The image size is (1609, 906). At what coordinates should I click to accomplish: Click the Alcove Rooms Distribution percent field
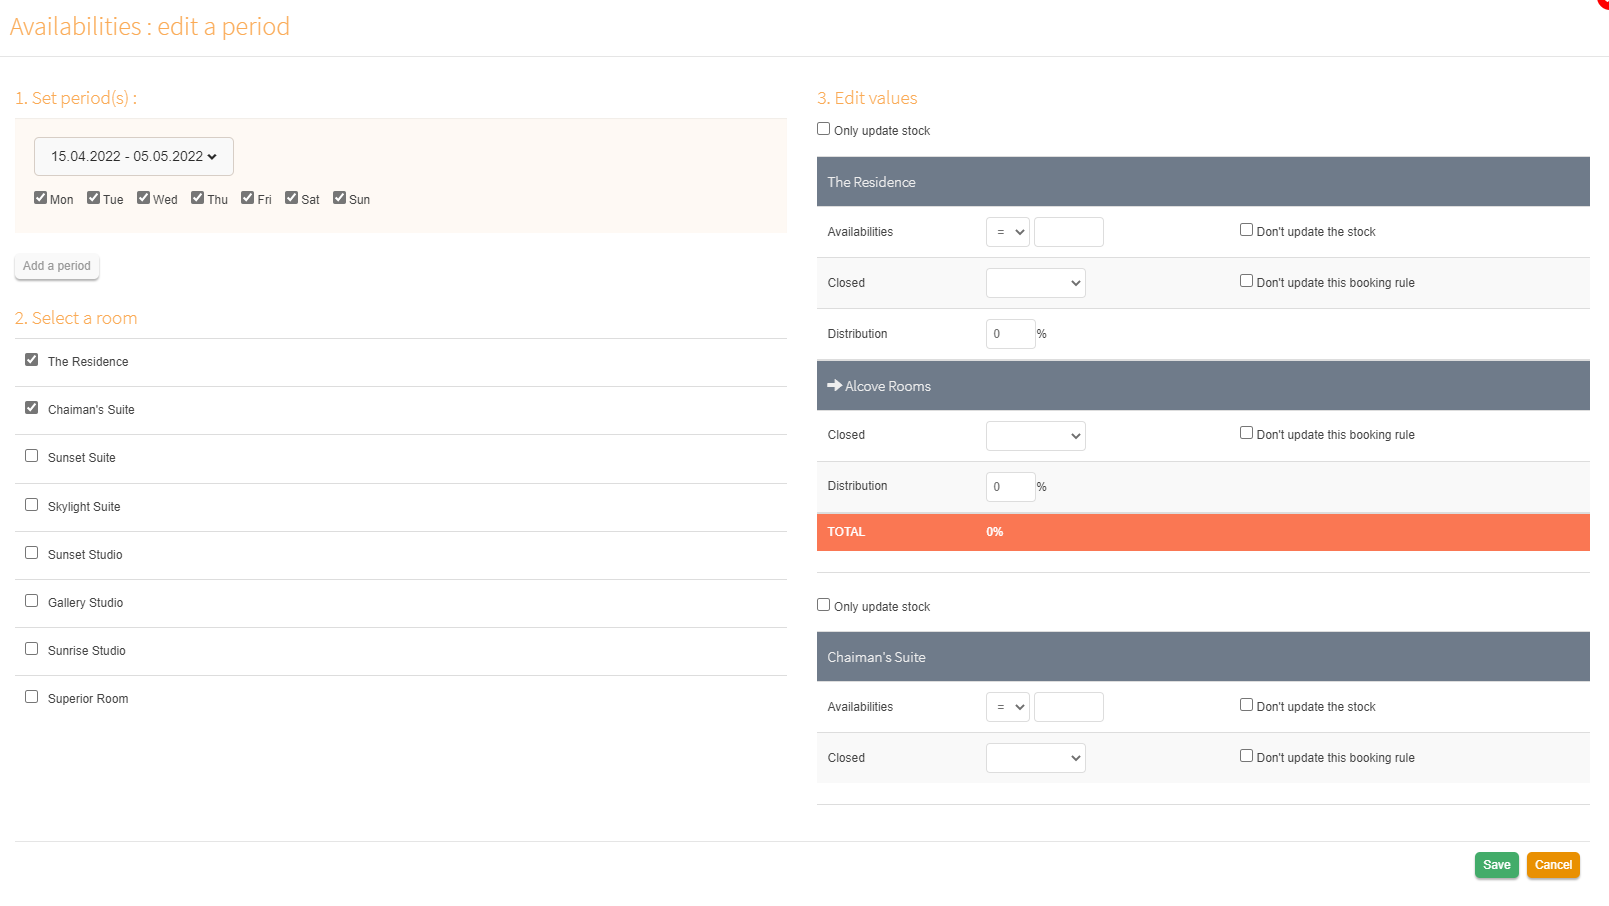(1010, 487)
